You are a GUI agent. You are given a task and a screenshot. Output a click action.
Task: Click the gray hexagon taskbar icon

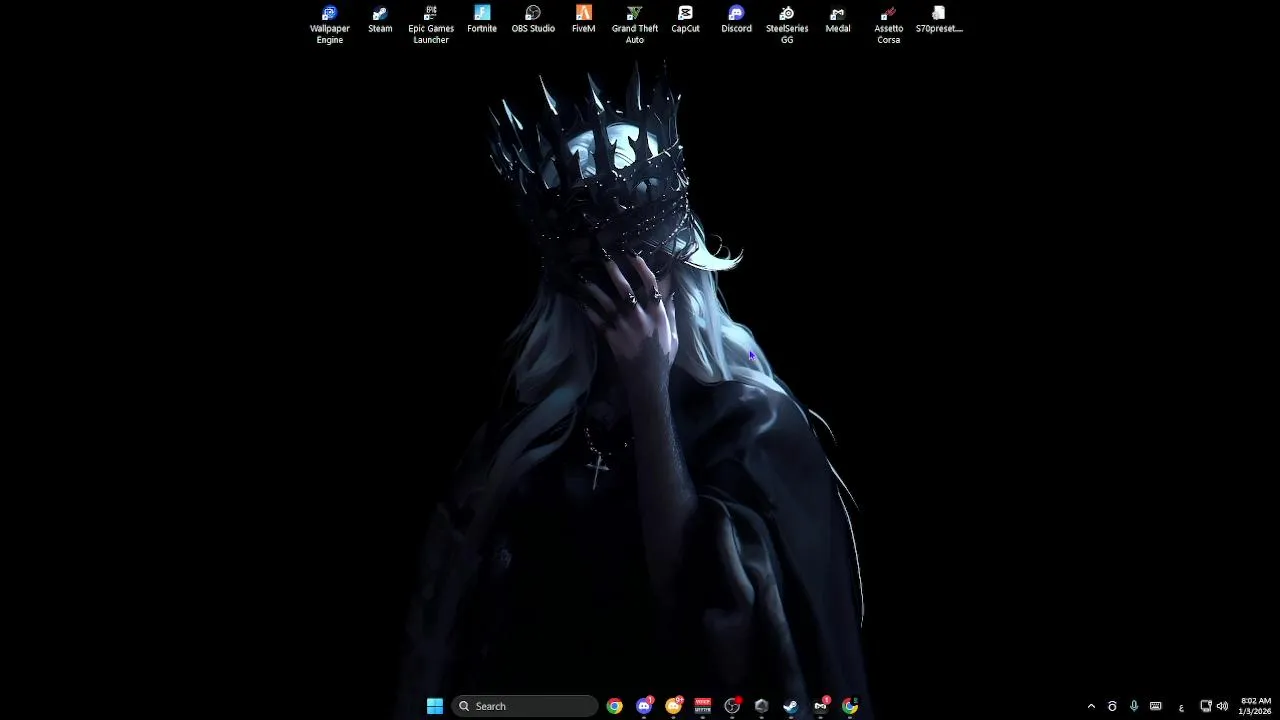tap(761, 706)
